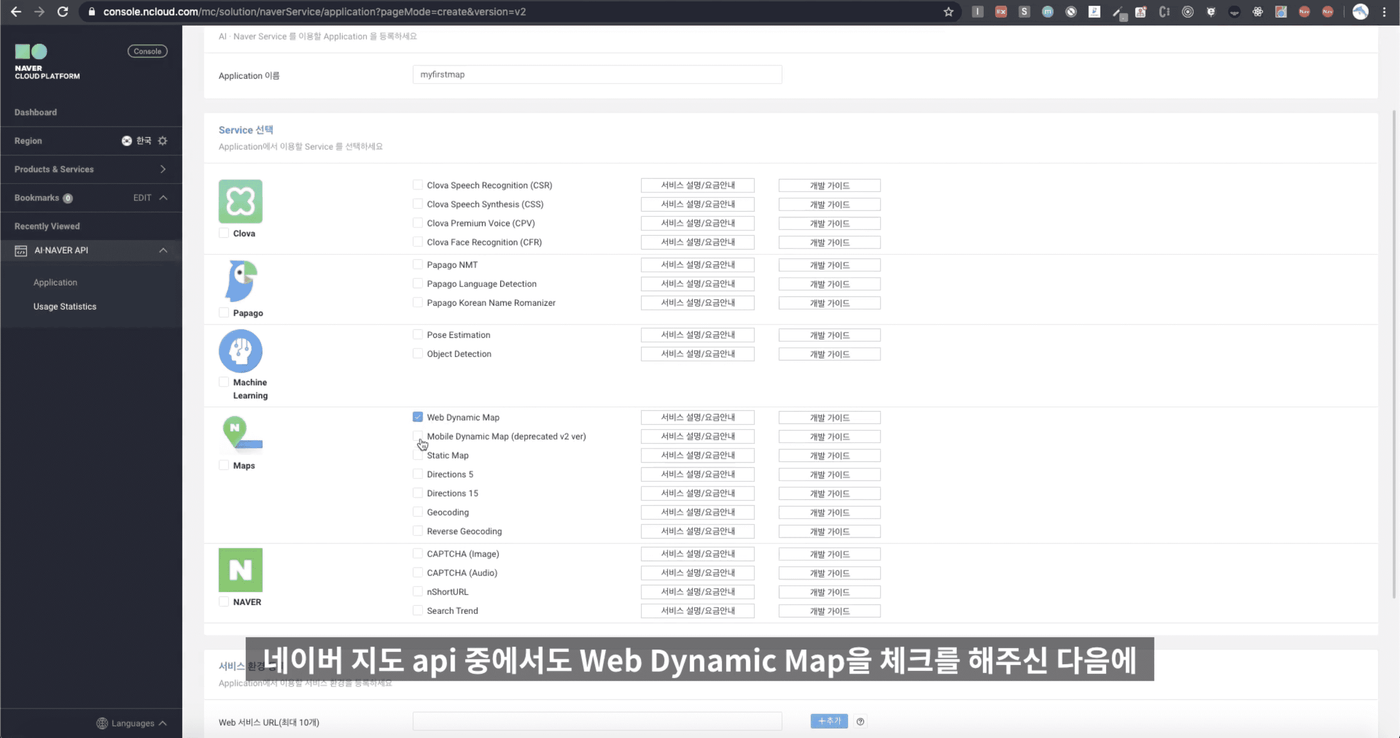The image size is (1400, 738).
Task: Click the Korea region flag icon
Action: pos(127,141)
